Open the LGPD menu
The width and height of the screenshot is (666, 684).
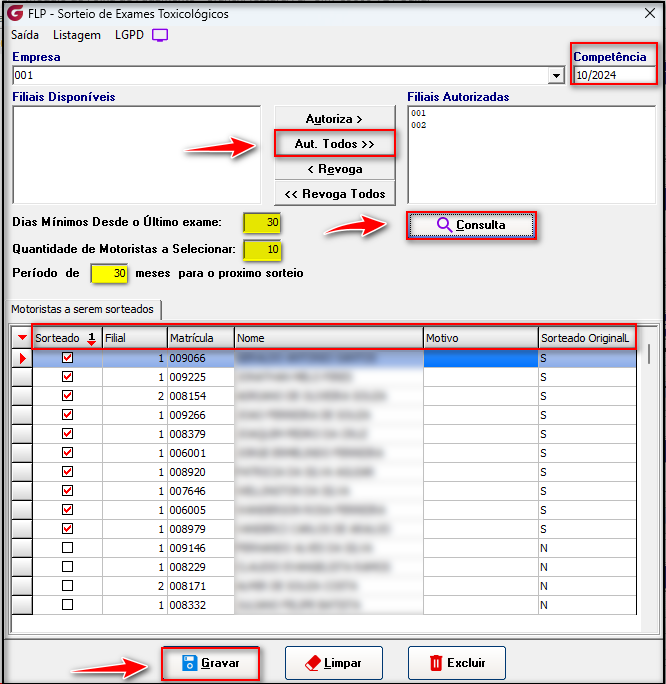click(x=129, y=35)
